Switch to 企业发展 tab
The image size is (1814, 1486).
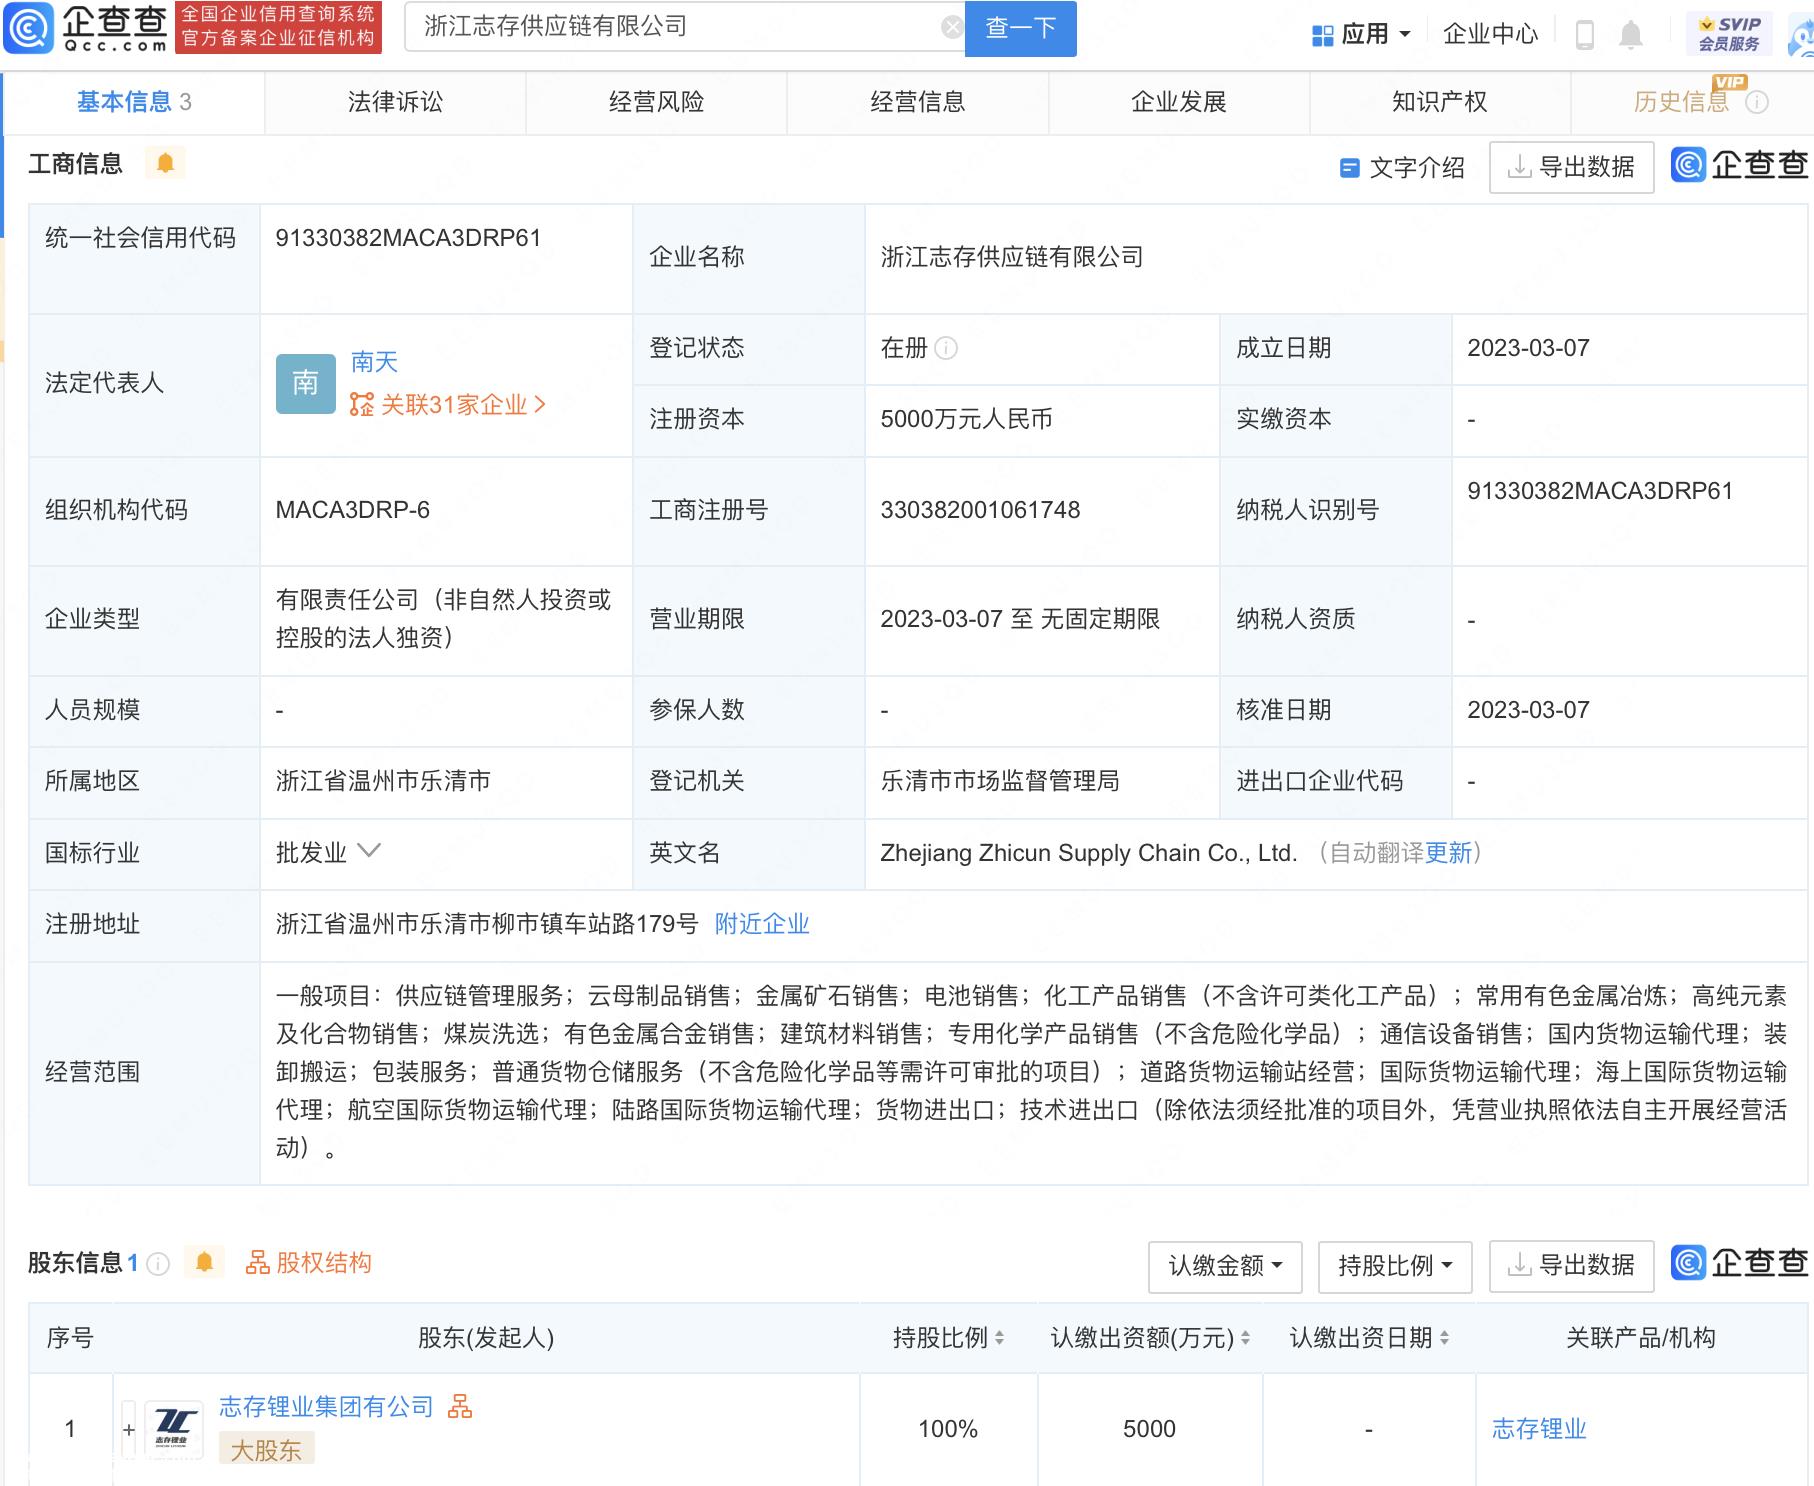coord(1178,102)
